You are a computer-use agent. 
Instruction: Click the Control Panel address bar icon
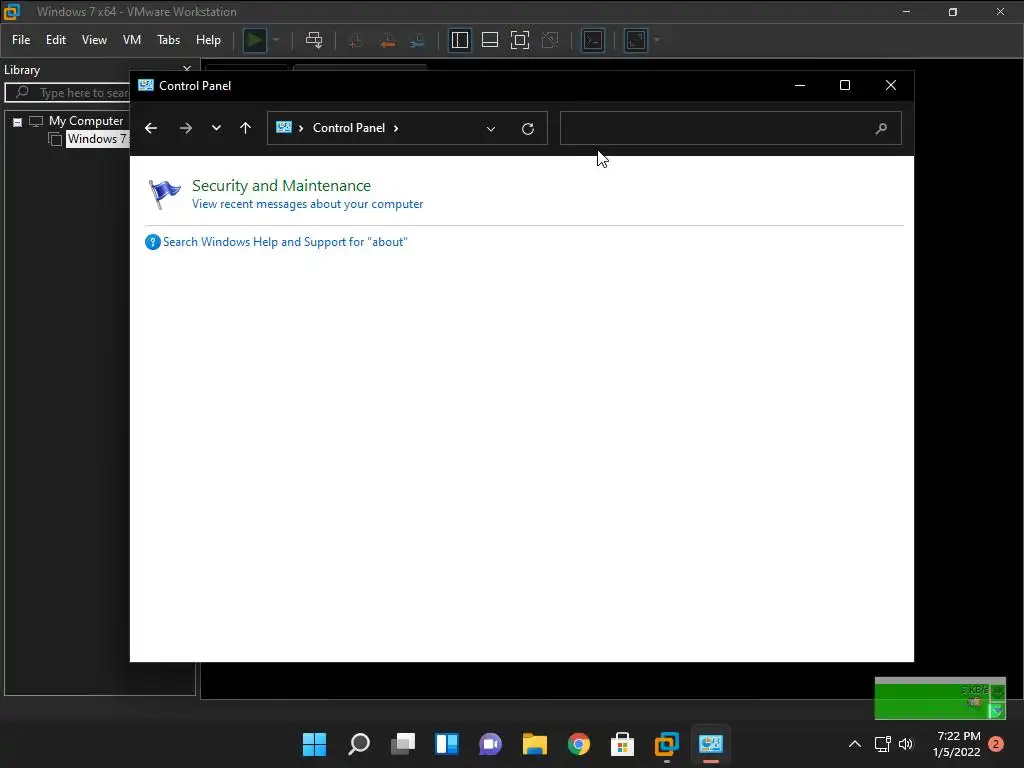click(284, 127)
